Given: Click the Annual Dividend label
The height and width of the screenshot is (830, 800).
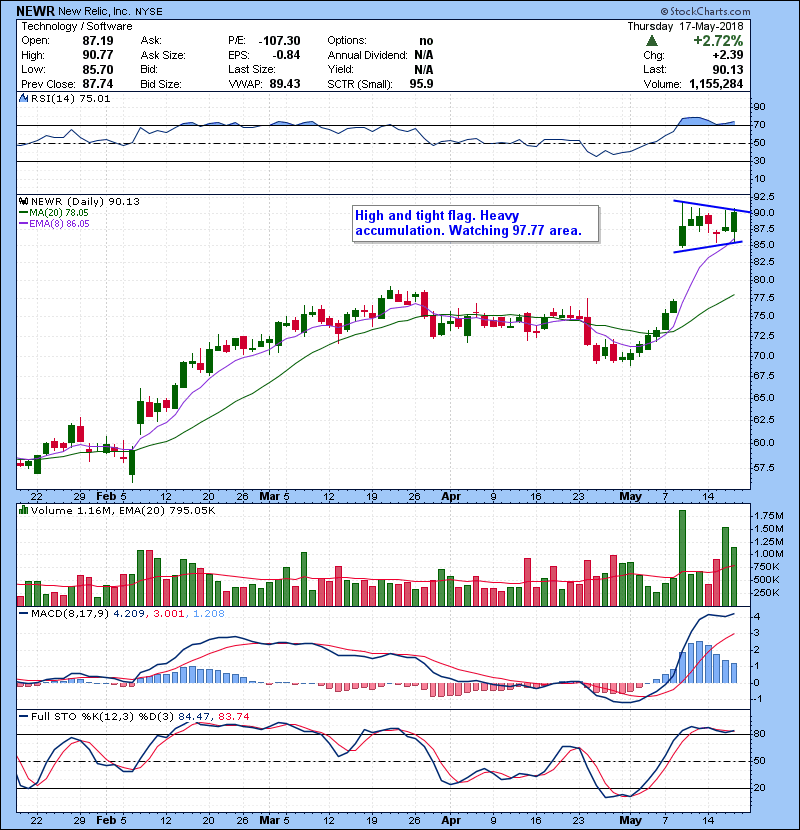Looking at the screenshot, I should tap(367, 55).
